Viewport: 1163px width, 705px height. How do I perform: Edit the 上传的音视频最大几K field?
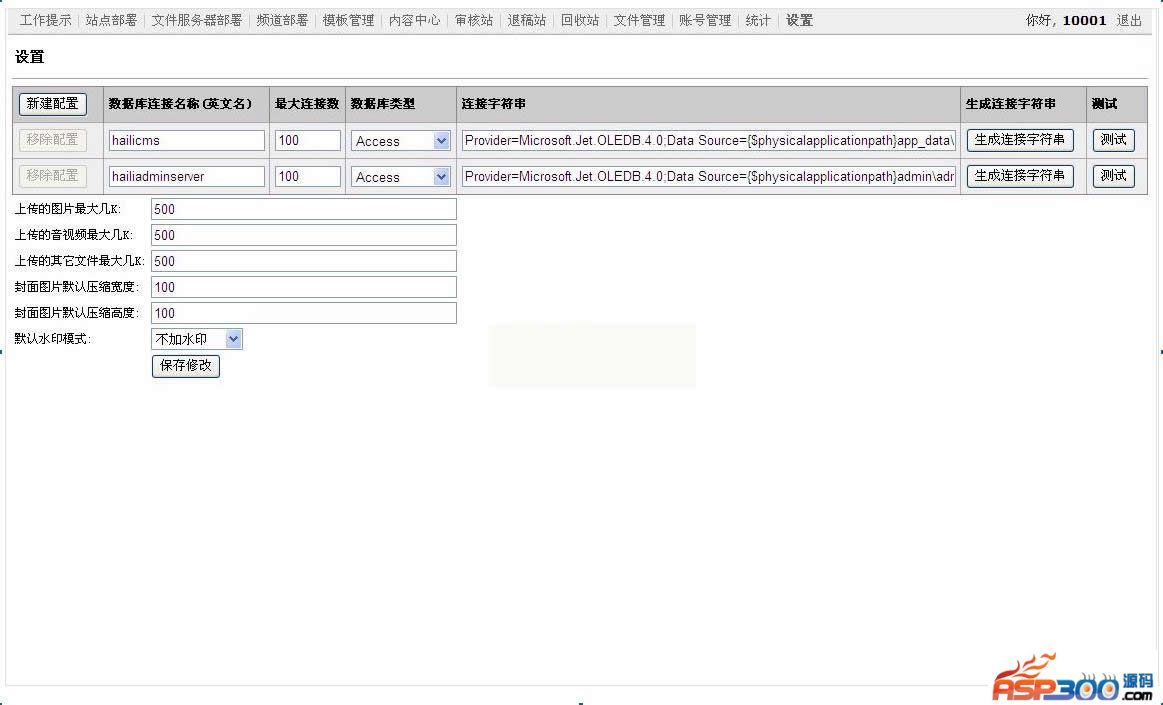pos(304,235)
